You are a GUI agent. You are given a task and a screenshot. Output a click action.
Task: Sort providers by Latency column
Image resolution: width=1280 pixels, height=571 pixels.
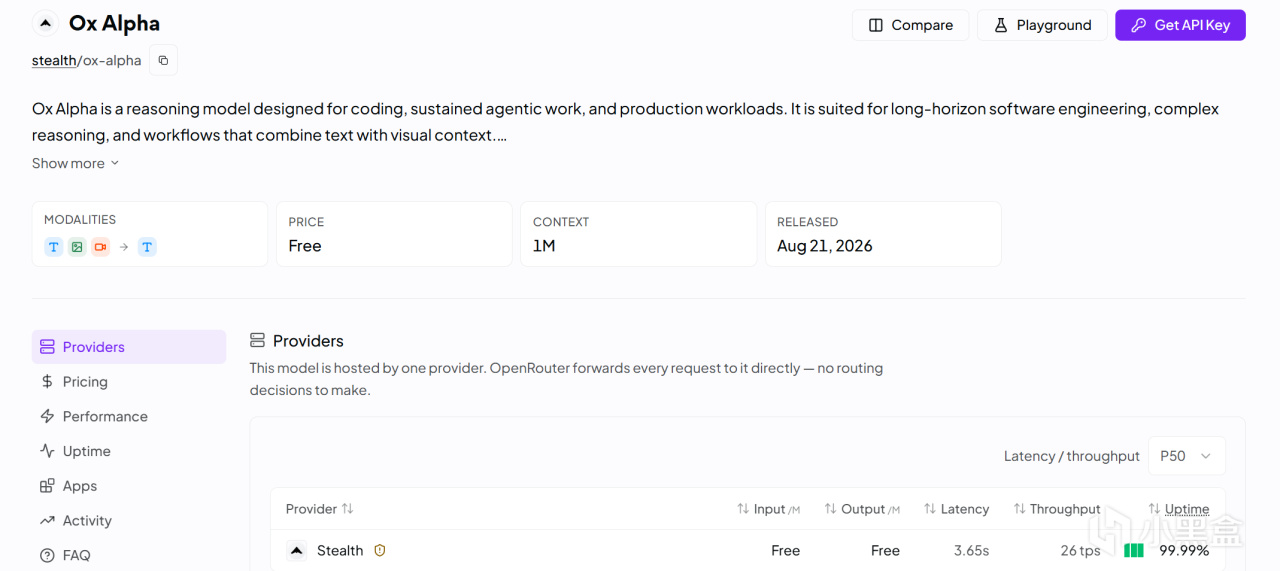956,509
